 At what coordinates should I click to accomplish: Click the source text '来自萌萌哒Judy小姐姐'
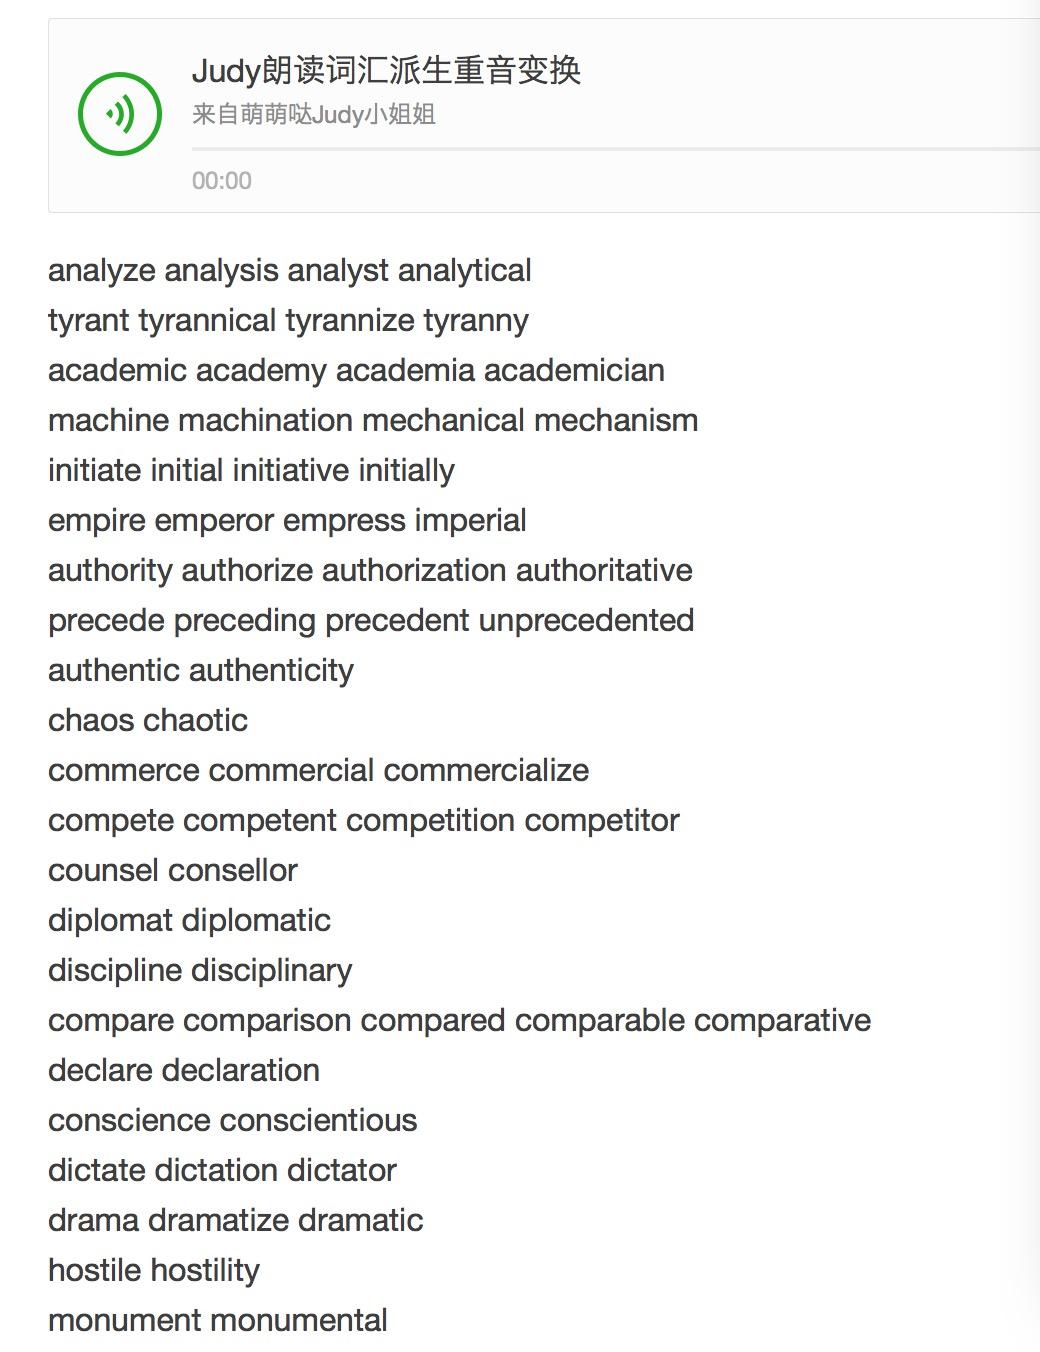[314, 115]
